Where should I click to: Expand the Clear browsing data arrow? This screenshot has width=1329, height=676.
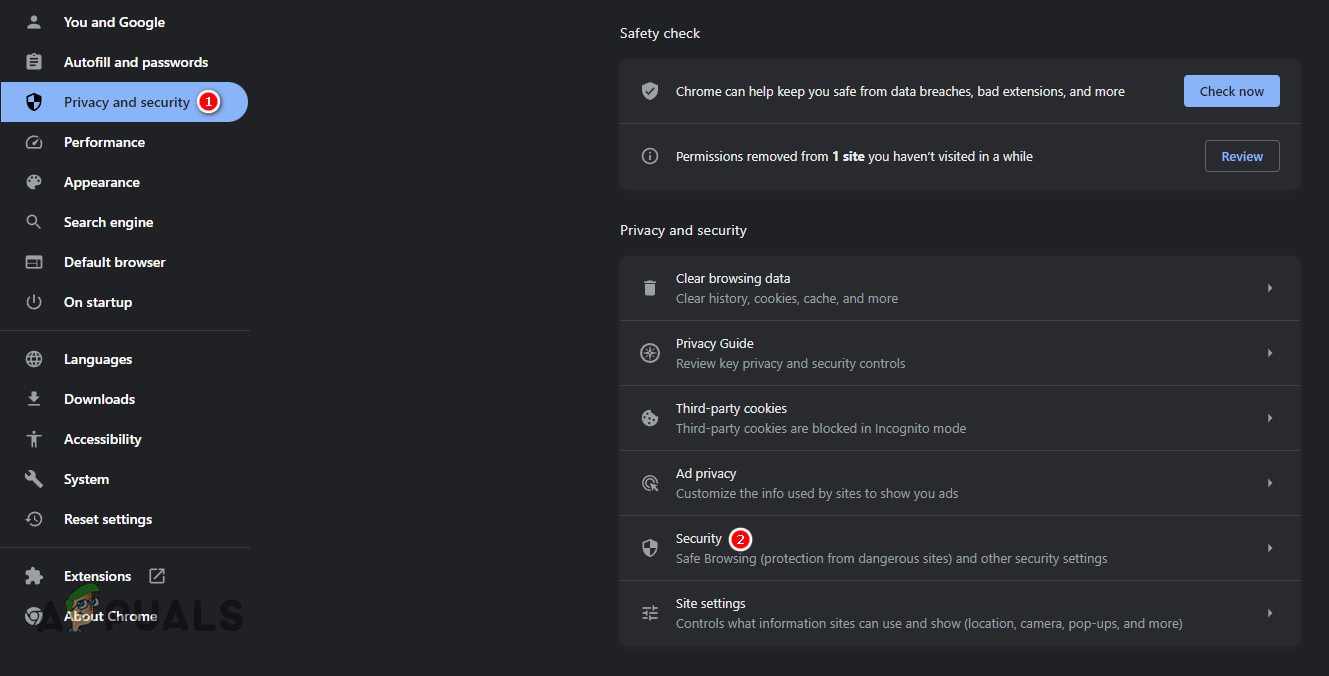point(1270,288)
